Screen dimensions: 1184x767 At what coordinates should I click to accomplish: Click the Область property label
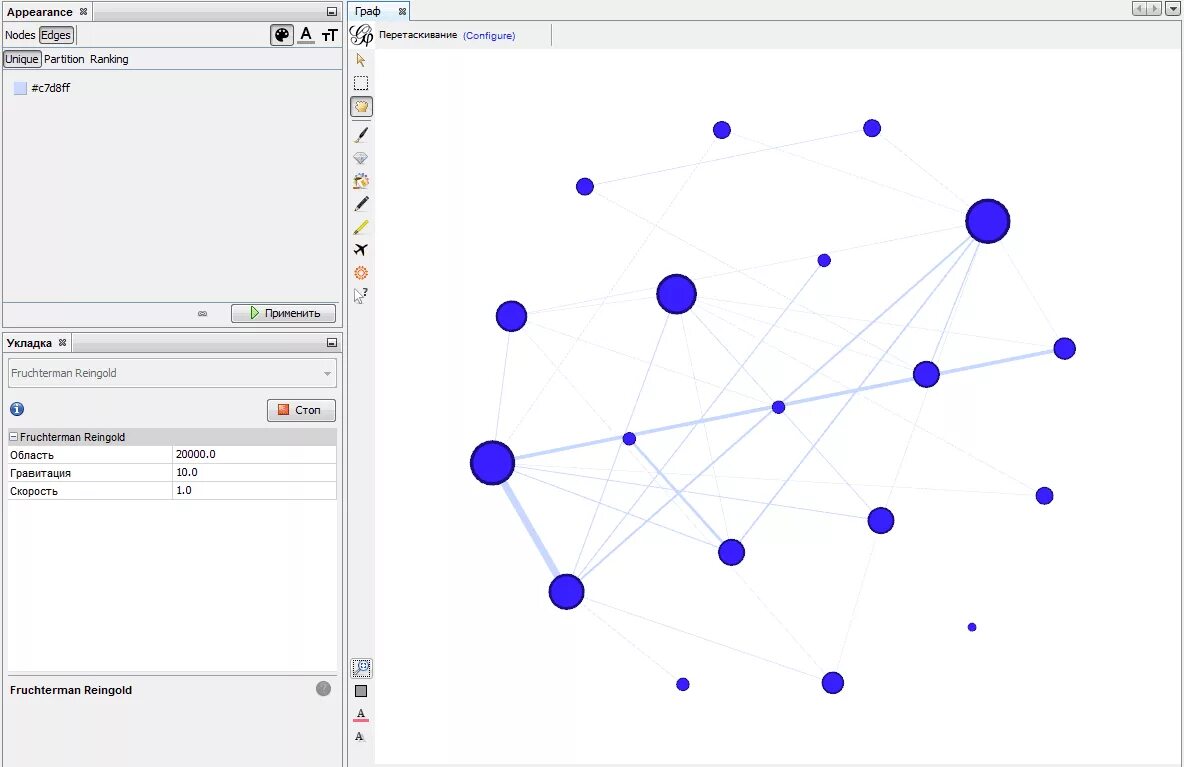click(32, 455)
